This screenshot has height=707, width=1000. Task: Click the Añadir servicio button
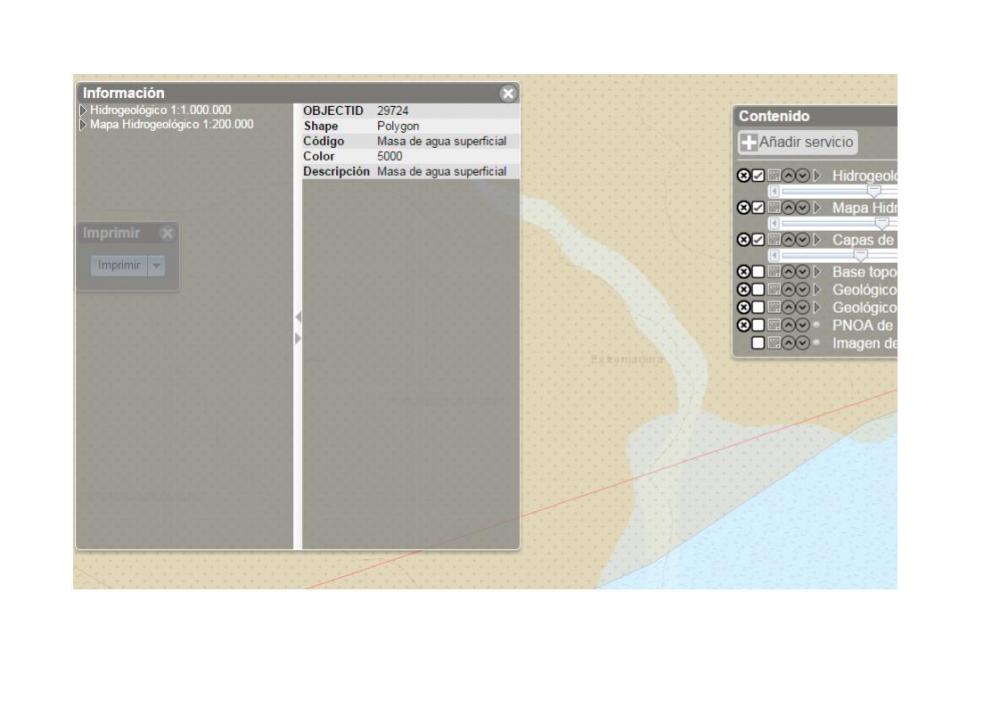(x=798, y=142)
